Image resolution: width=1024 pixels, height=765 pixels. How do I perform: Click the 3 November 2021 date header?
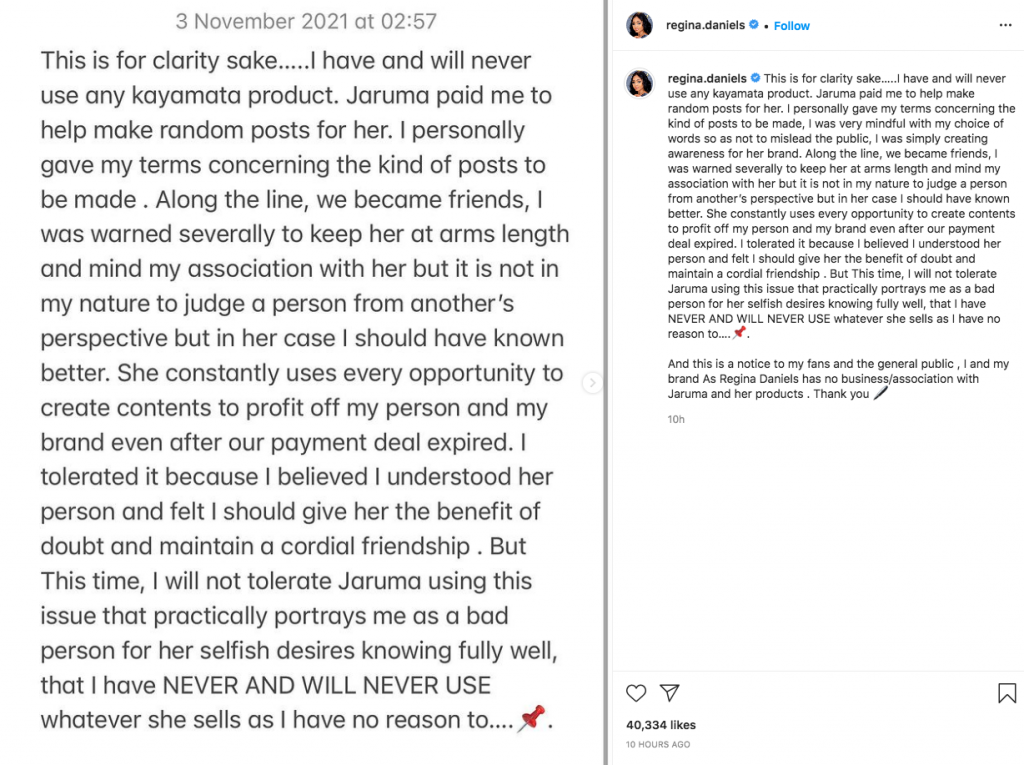pos(306,22)
